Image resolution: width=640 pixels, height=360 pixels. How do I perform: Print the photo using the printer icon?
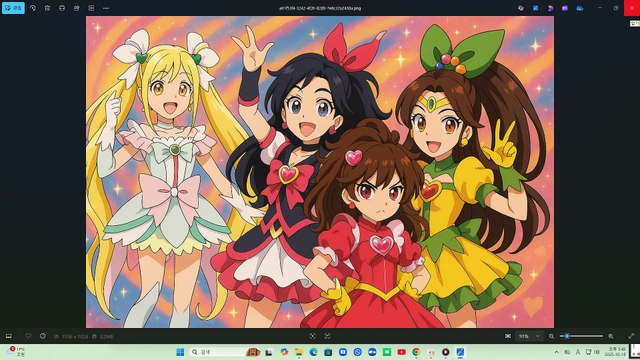click(x=62, y=8)
